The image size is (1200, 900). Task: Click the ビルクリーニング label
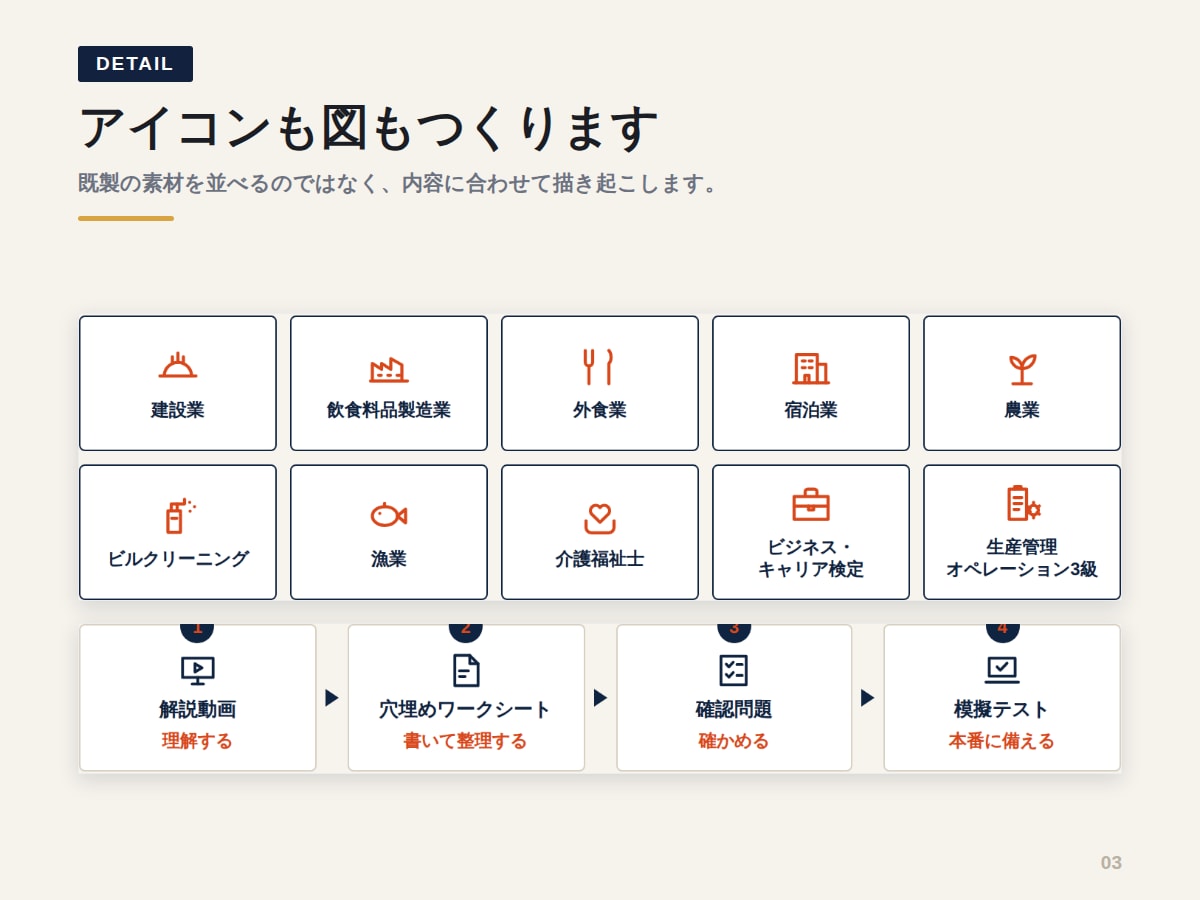(178, 559)
